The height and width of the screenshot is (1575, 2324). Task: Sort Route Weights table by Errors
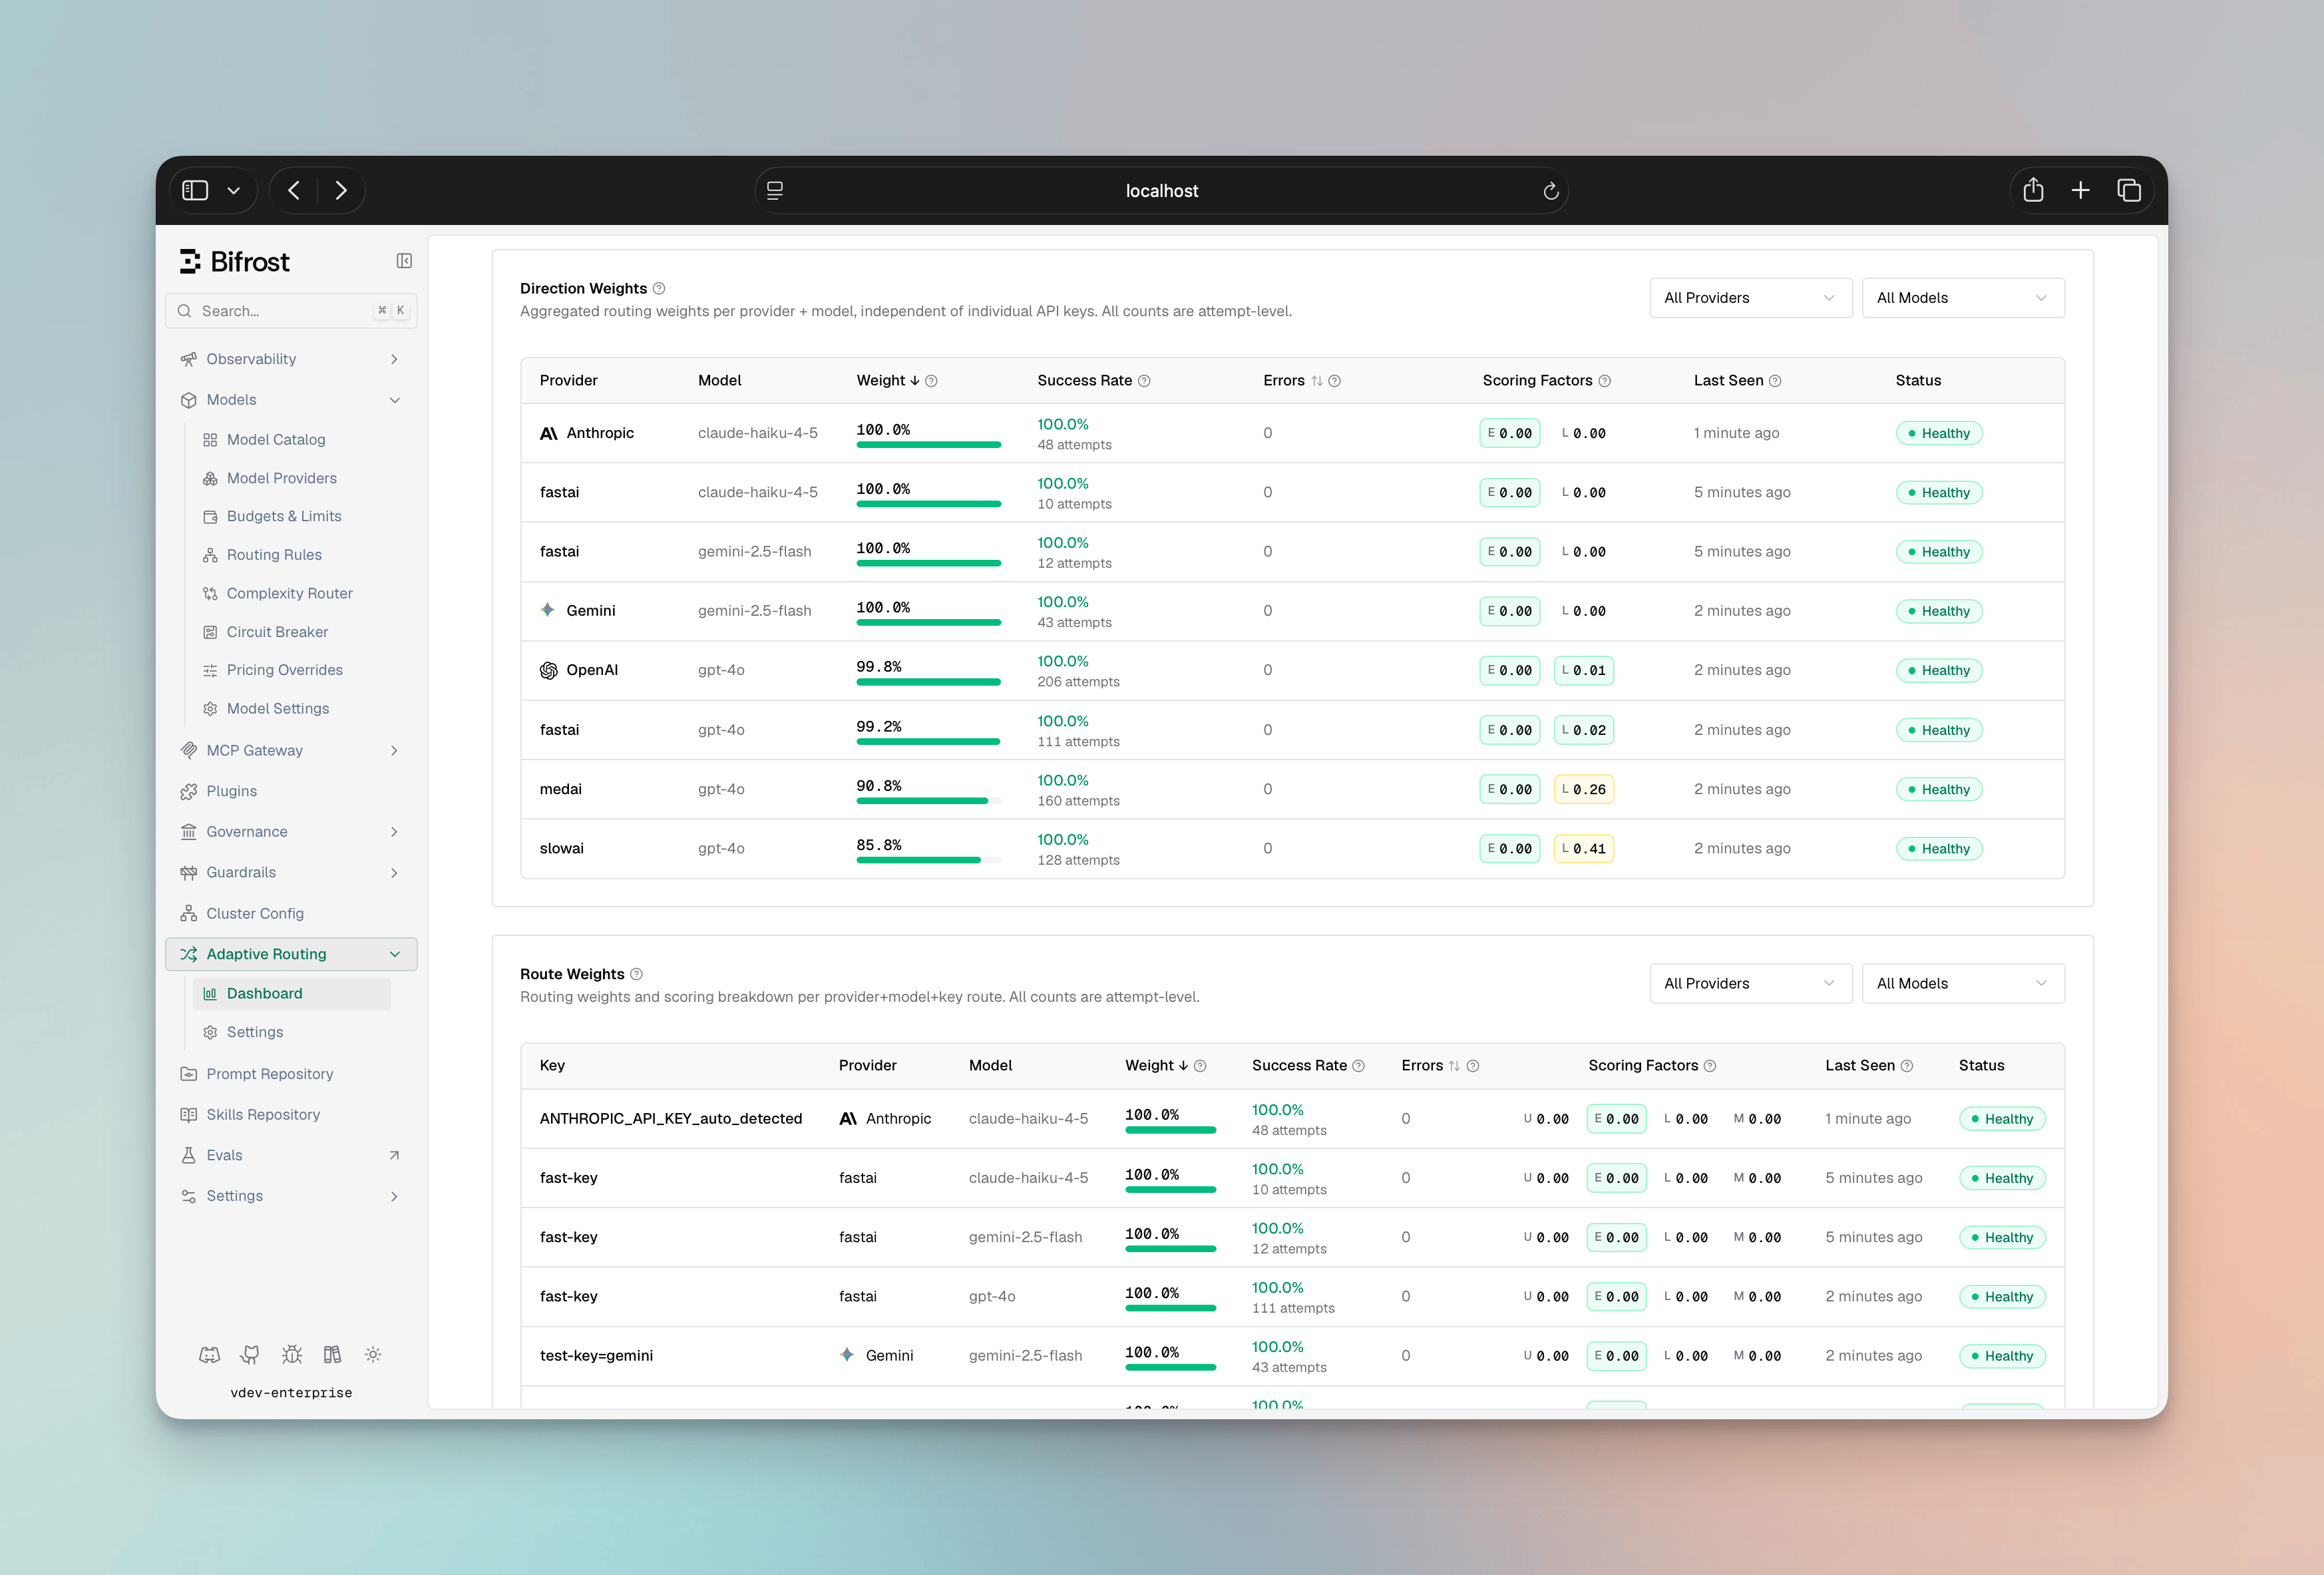point(1431,1066)
